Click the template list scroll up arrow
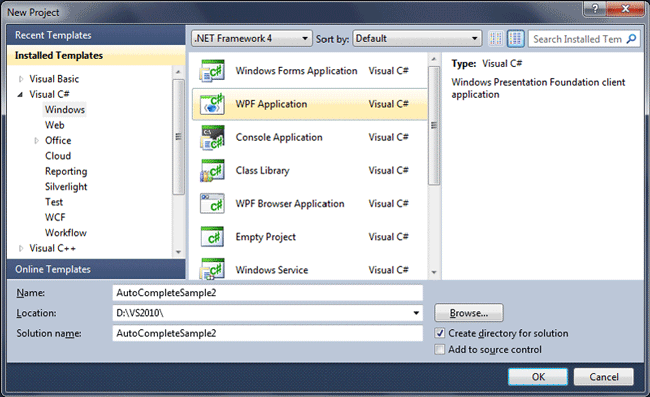Image resolution: width=650 pixels, height=397 pixels. (434, 59)
